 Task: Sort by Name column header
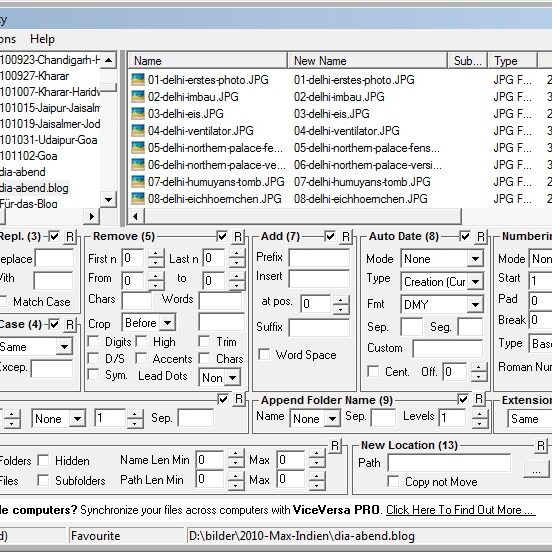point(207,61)
